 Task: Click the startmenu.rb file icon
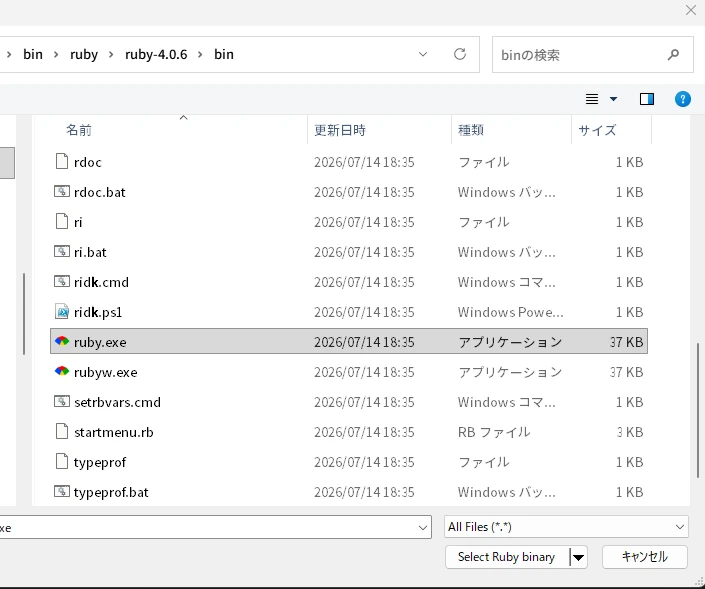62,431
